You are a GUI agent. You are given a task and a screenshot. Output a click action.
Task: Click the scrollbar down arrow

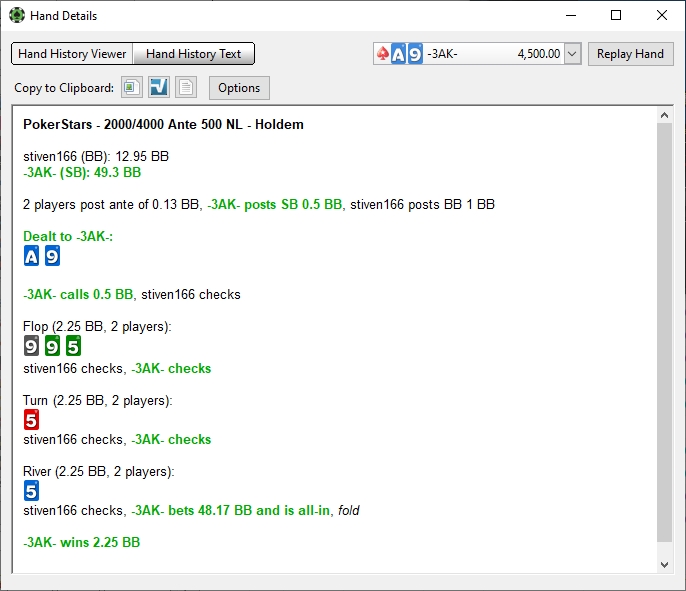click(664, 565)
